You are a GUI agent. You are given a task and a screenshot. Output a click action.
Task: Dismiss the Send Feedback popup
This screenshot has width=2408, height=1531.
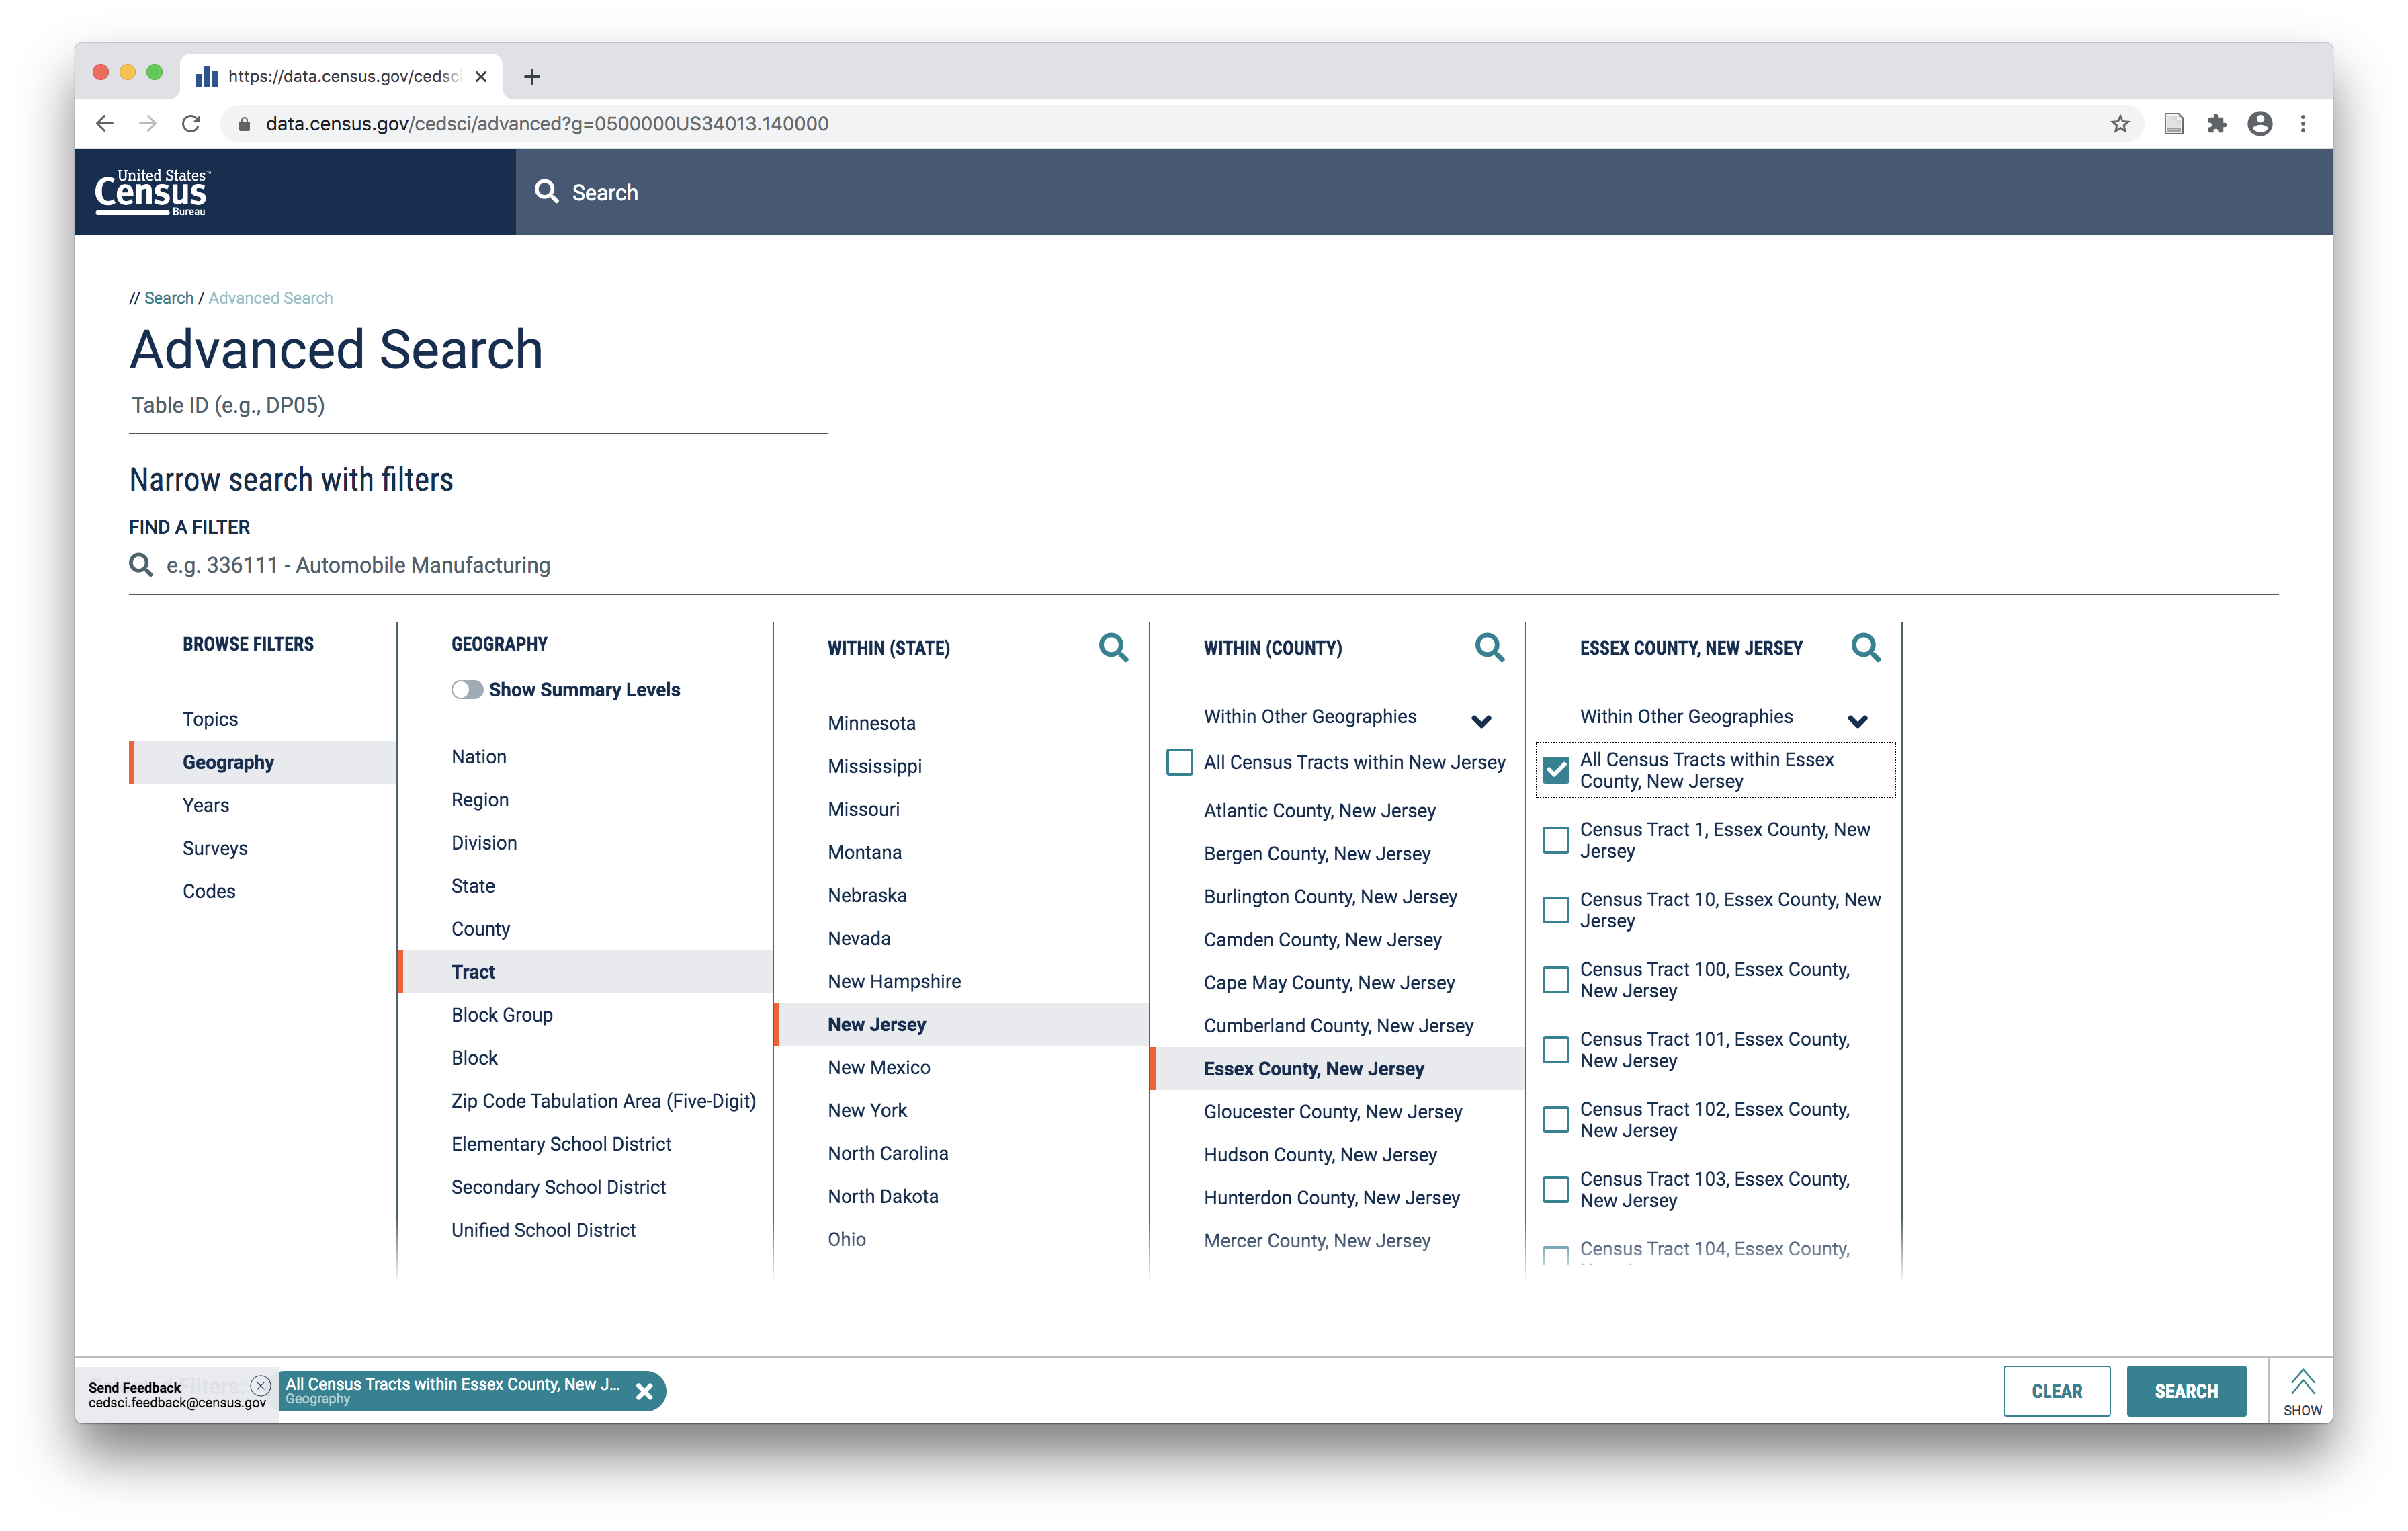click(x=261, y=1385)
